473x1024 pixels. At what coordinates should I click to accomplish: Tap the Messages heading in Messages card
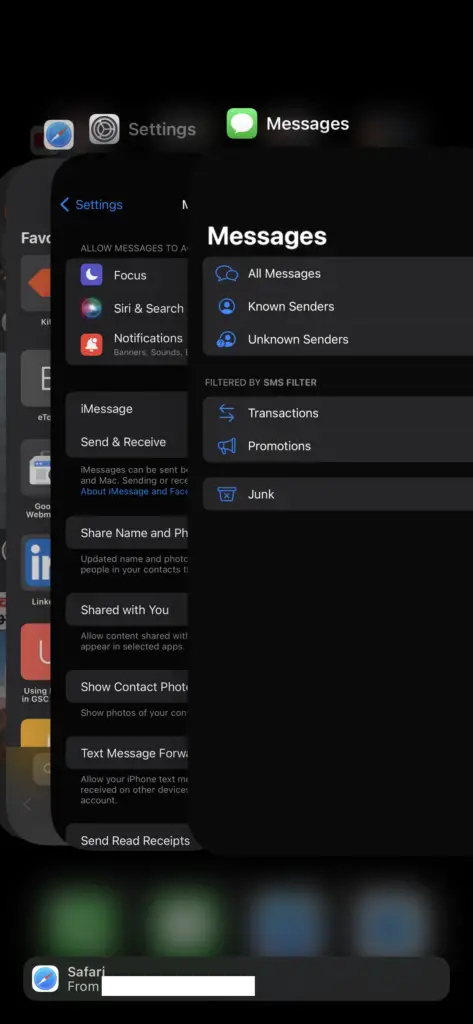[267, 236]
